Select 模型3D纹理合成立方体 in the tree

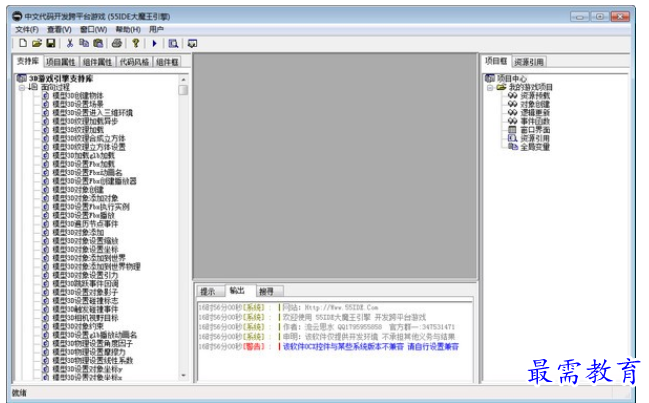pyautogui.click(x=89, y=138)
